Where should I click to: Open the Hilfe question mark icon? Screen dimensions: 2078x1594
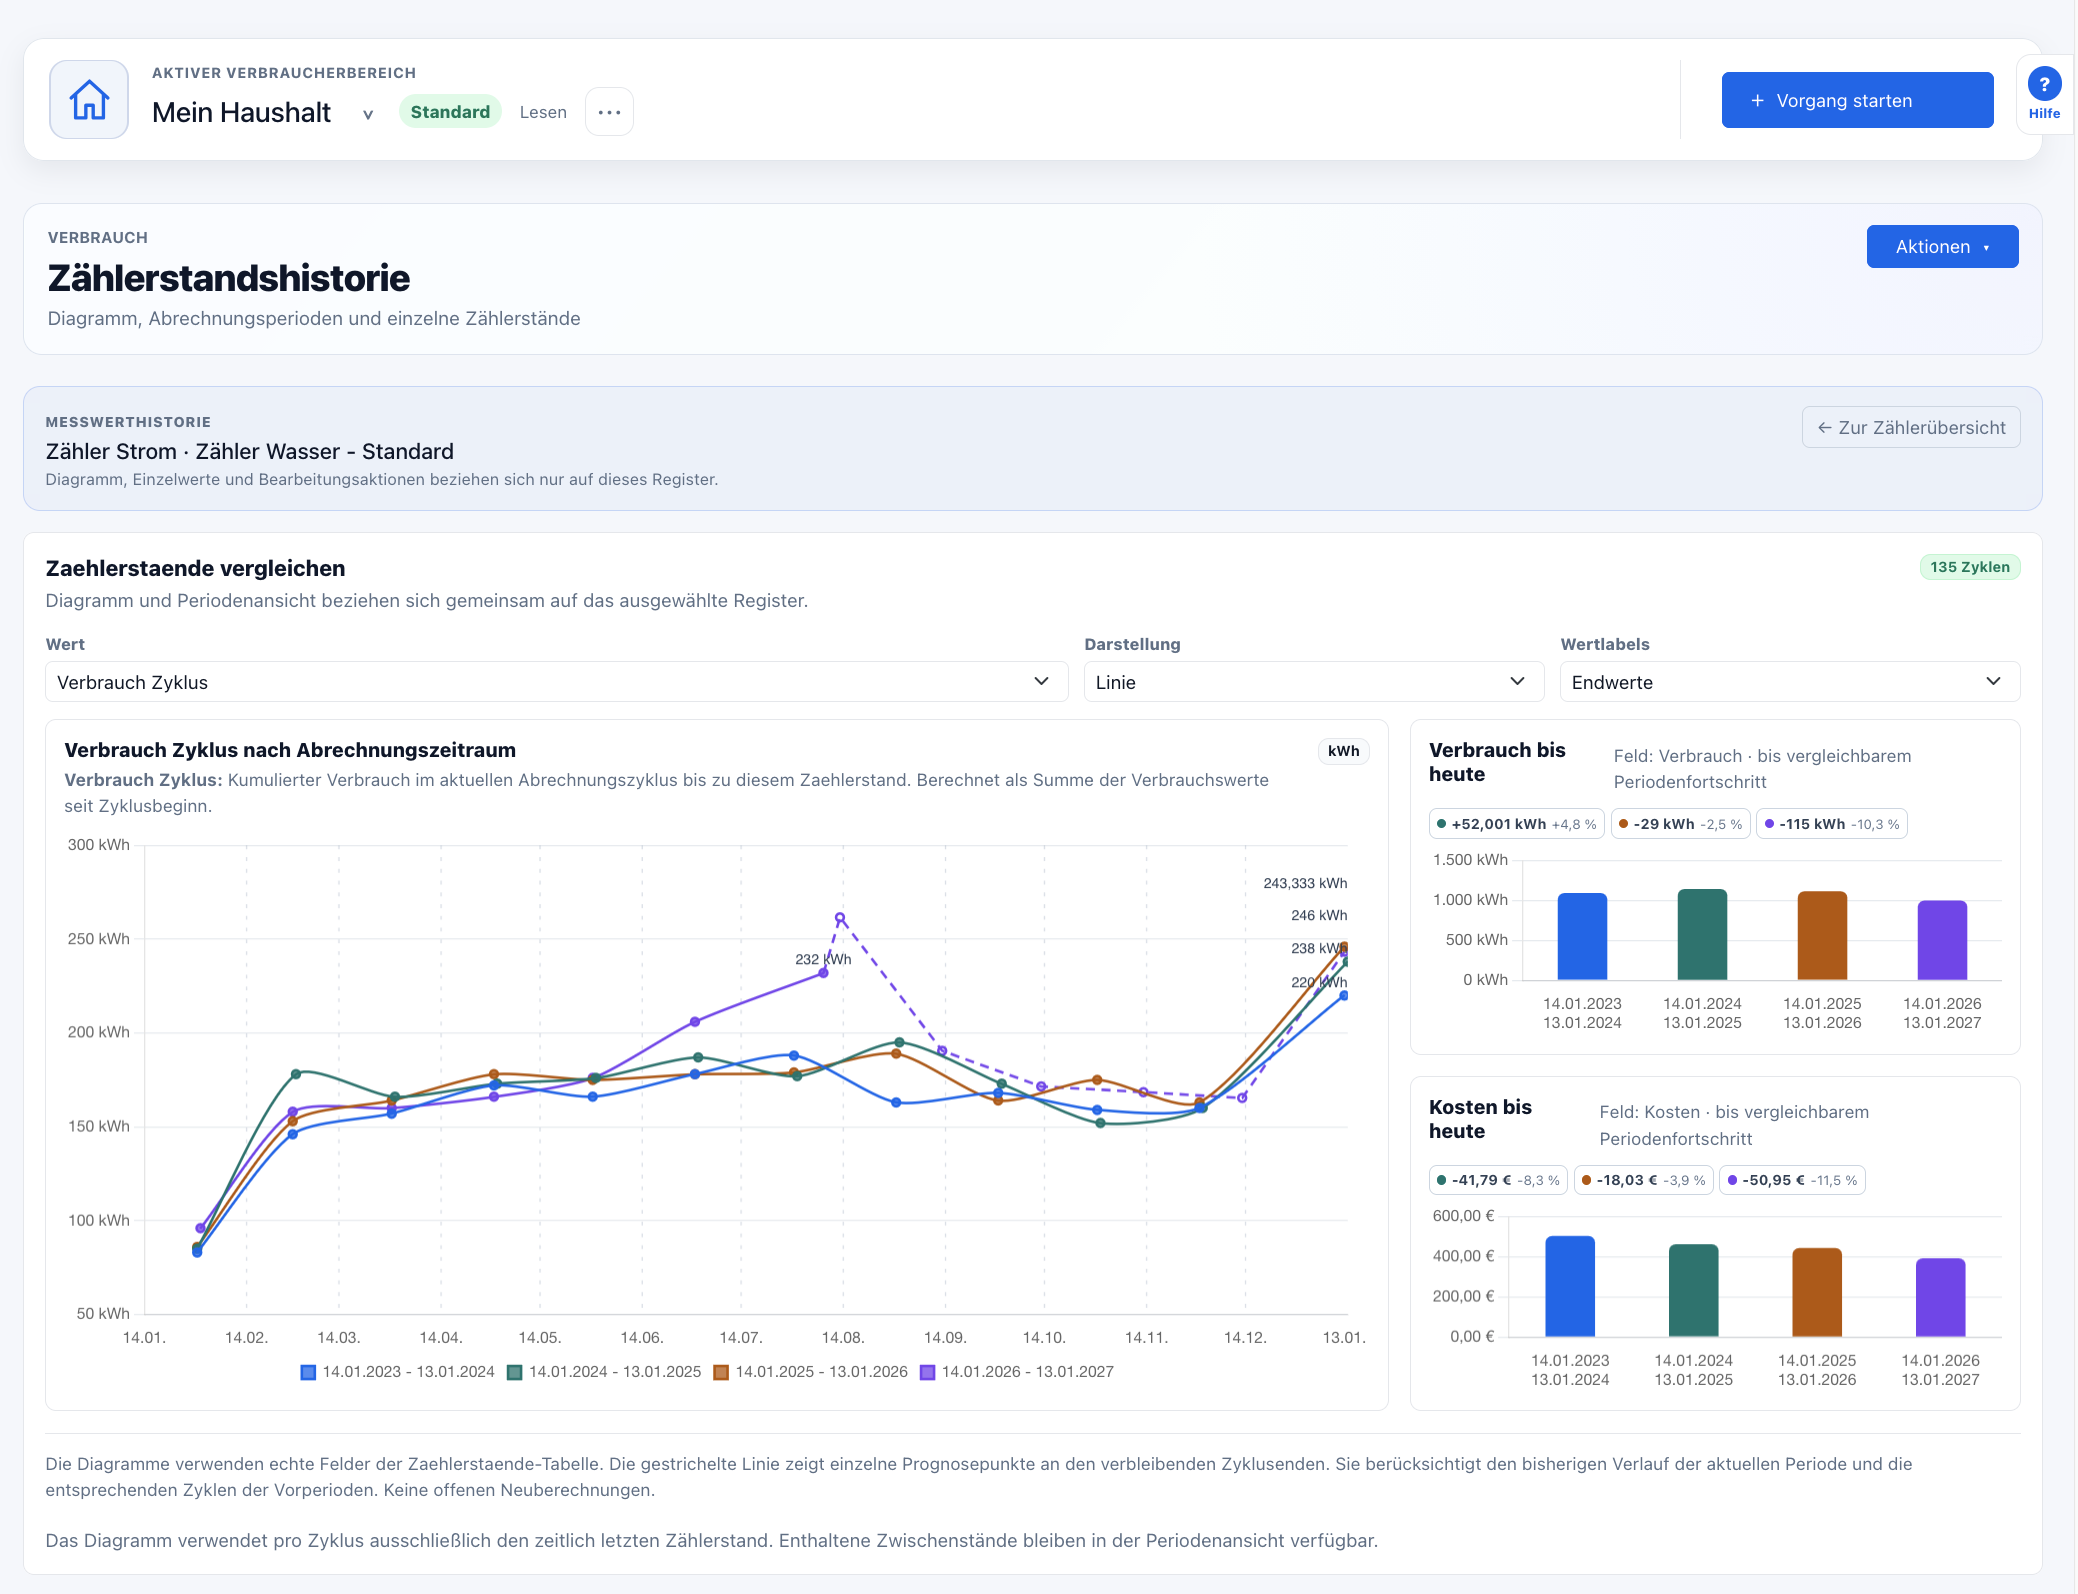click(x=2044, y=85)
